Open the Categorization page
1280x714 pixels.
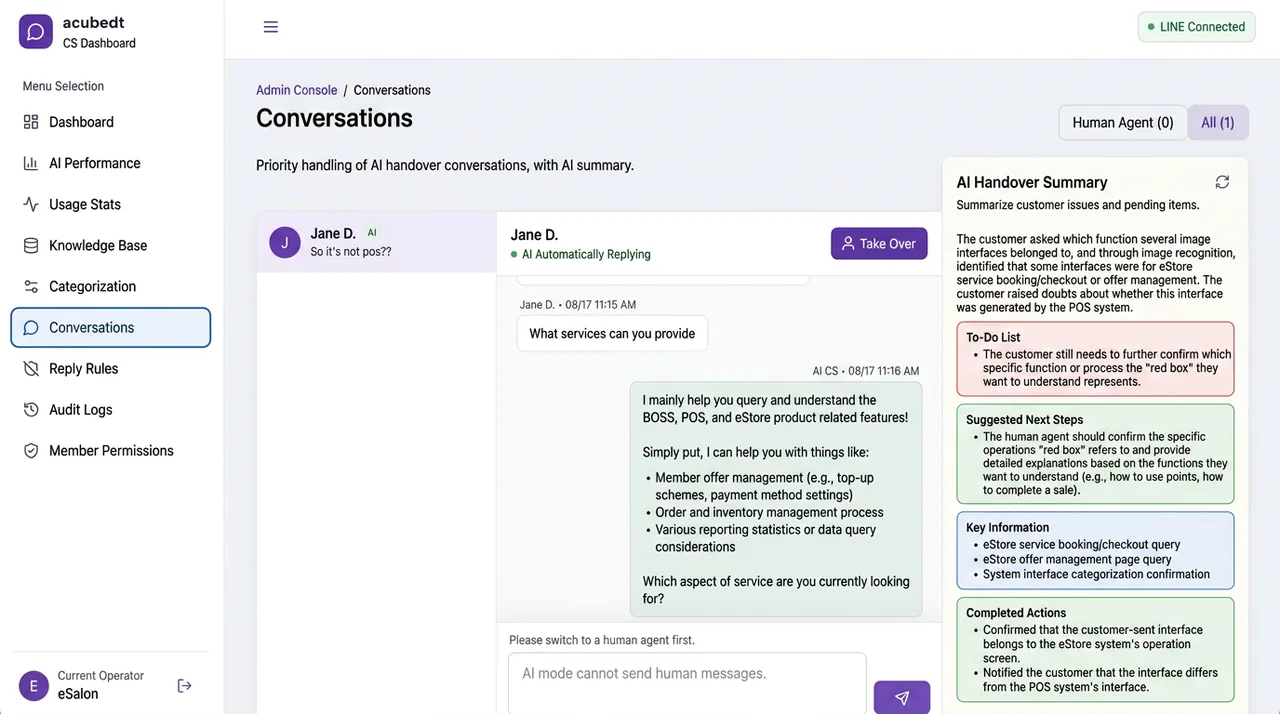click(110, 286)
